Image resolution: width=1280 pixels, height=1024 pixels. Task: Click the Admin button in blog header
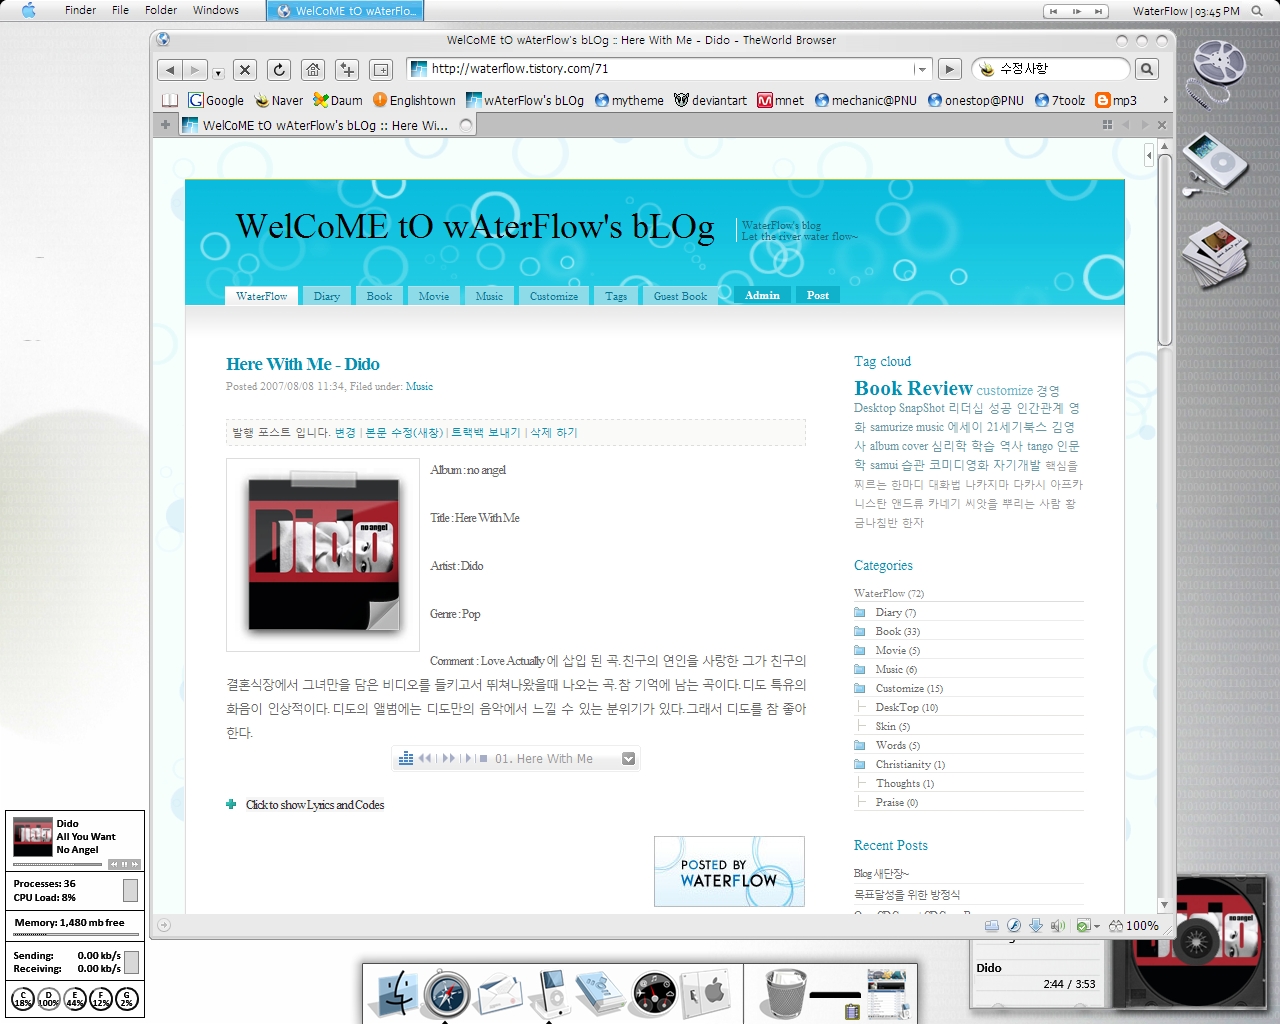[x=762, y=295]
